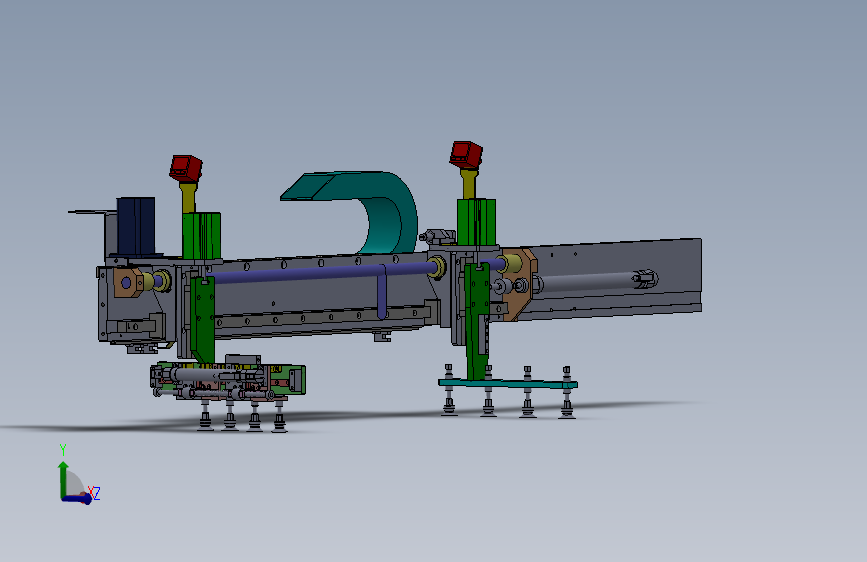Select the right brown mounting plate
This screenshot has height=562, width=867.
(x=521, y=284)
